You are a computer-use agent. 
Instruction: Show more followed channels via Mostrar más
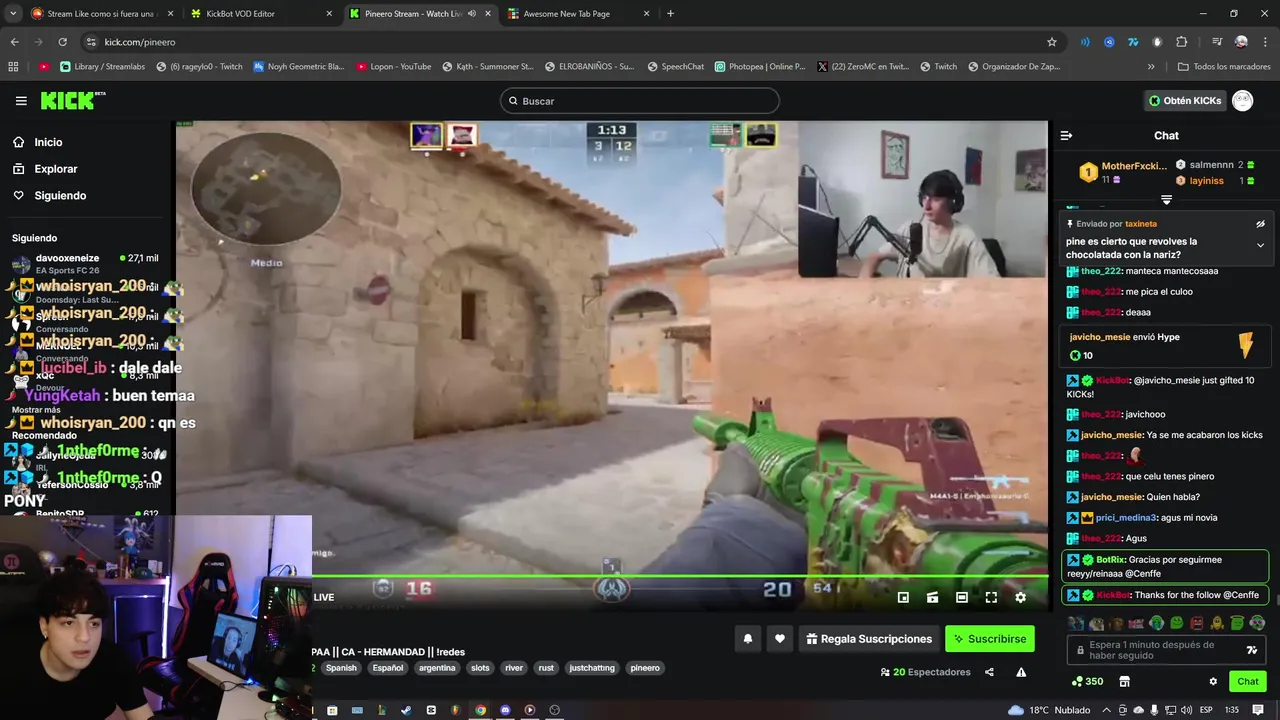tap(36, 410)
